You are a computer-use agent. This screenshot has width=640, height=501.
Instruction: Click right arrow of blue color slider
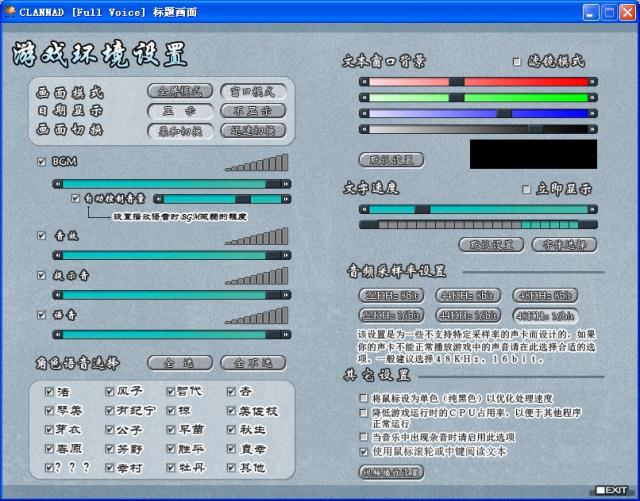point(593,114)
